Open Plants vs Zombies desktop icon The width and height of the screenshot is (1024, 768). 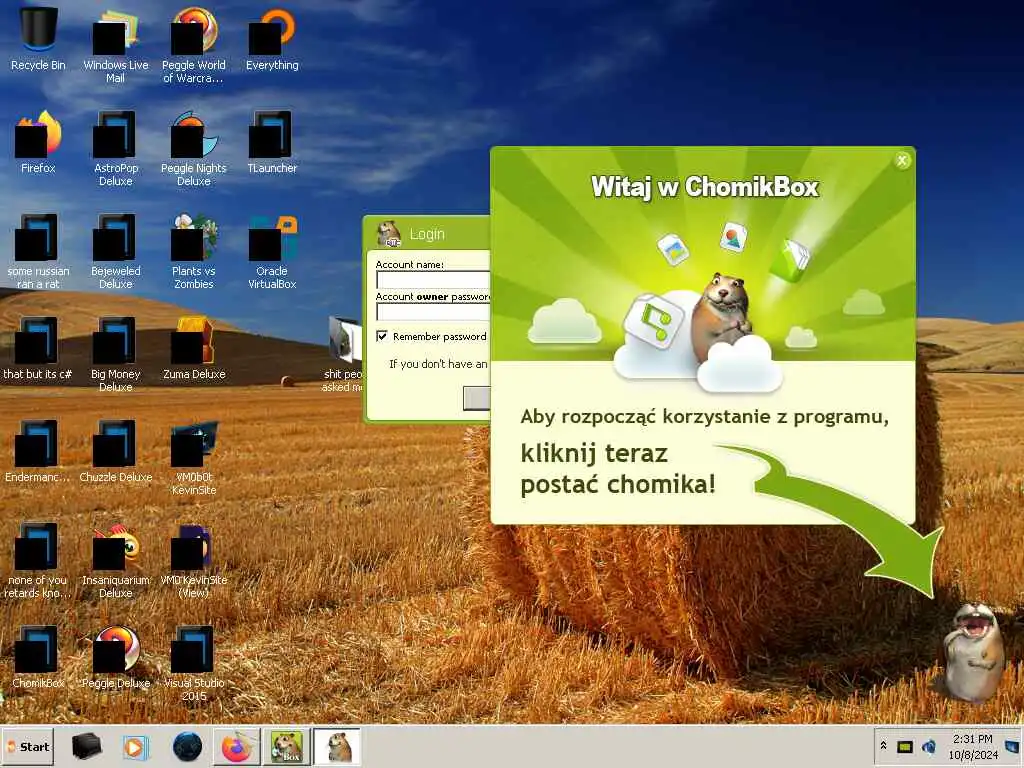coord(193,251)
